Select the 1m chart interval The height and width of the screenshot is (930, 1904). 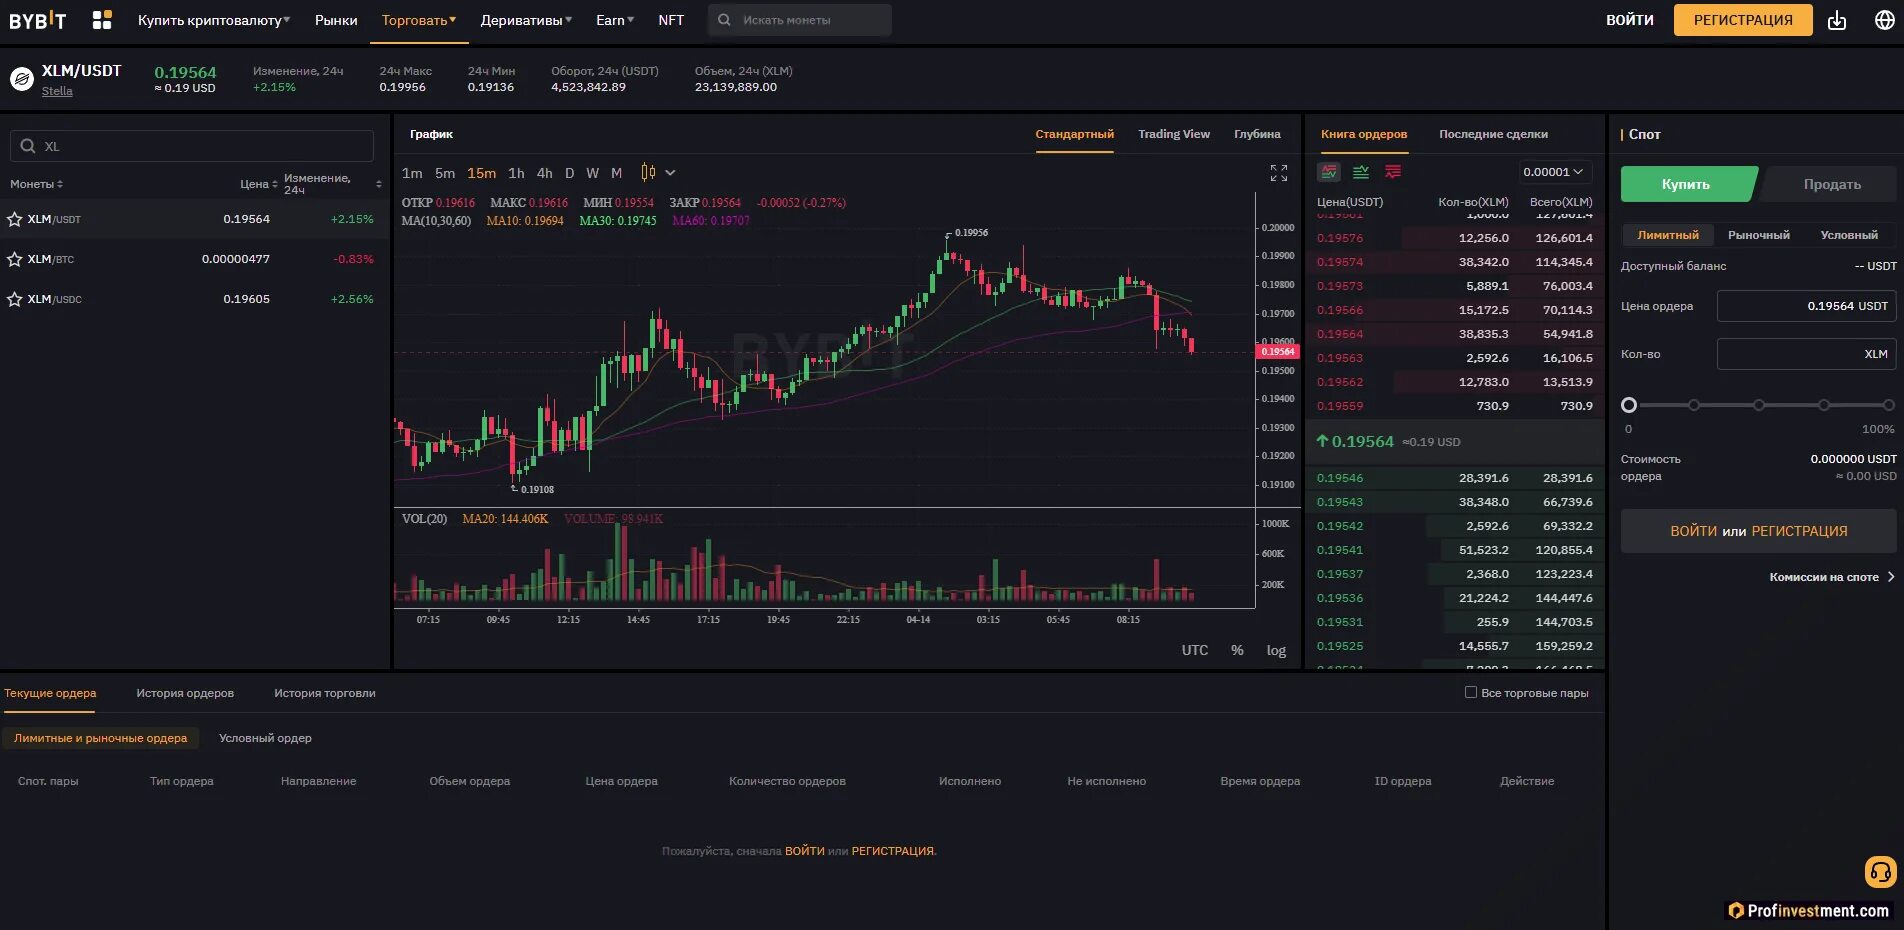click(x=412, y=173)
